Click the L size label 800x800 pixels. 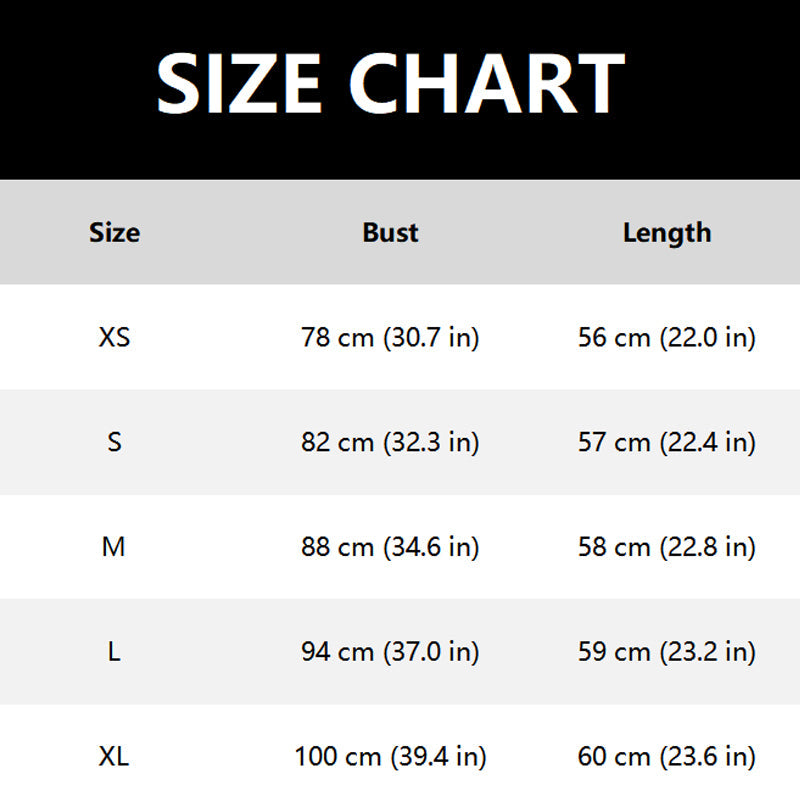[114, 652]
